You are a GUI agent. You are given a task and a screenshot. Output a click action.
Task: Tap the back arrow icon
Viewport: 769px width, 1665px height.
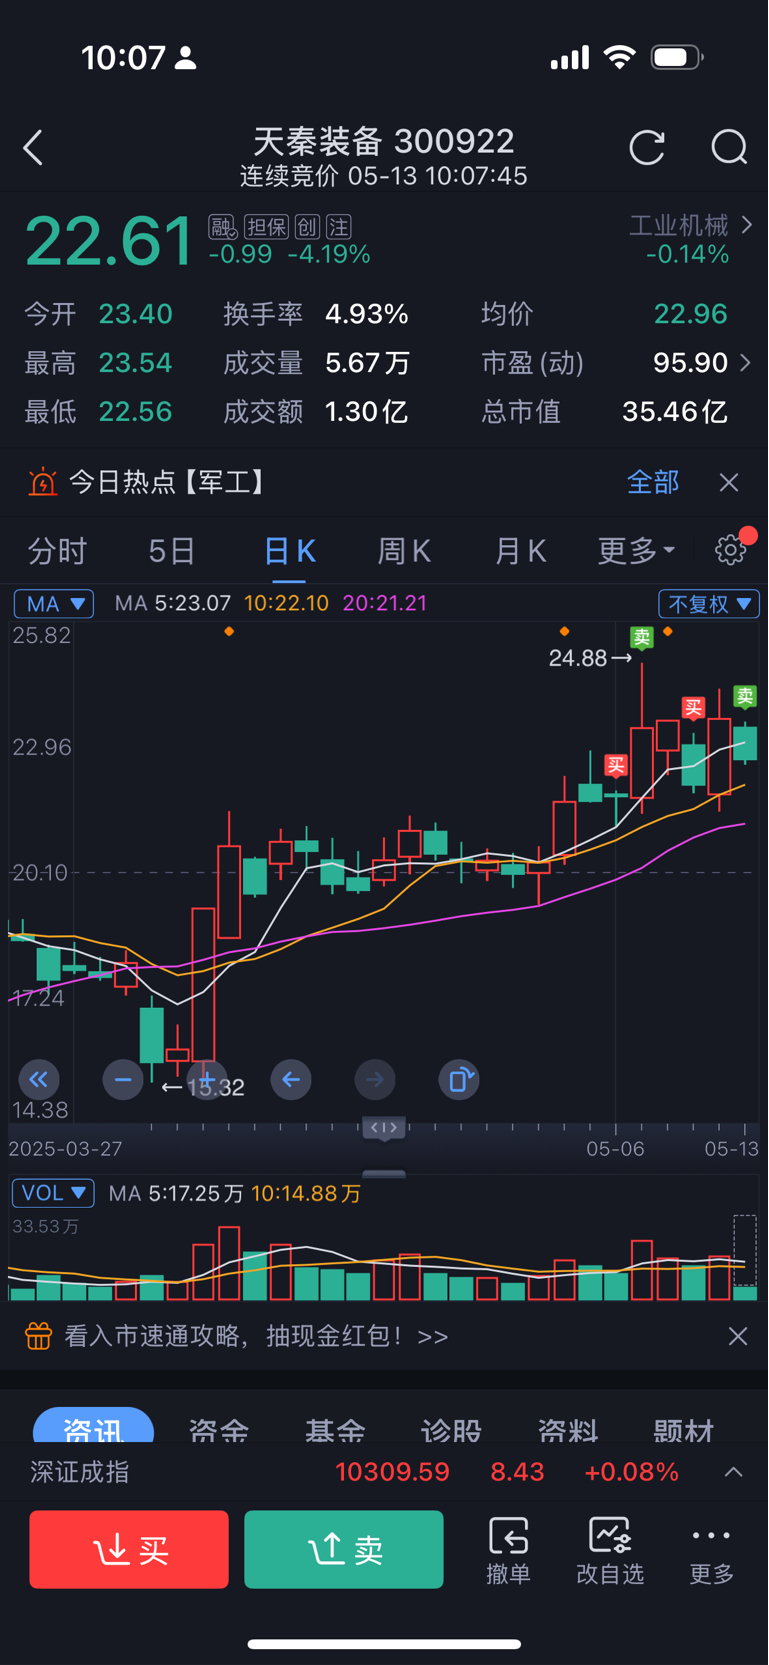[33, 148]
